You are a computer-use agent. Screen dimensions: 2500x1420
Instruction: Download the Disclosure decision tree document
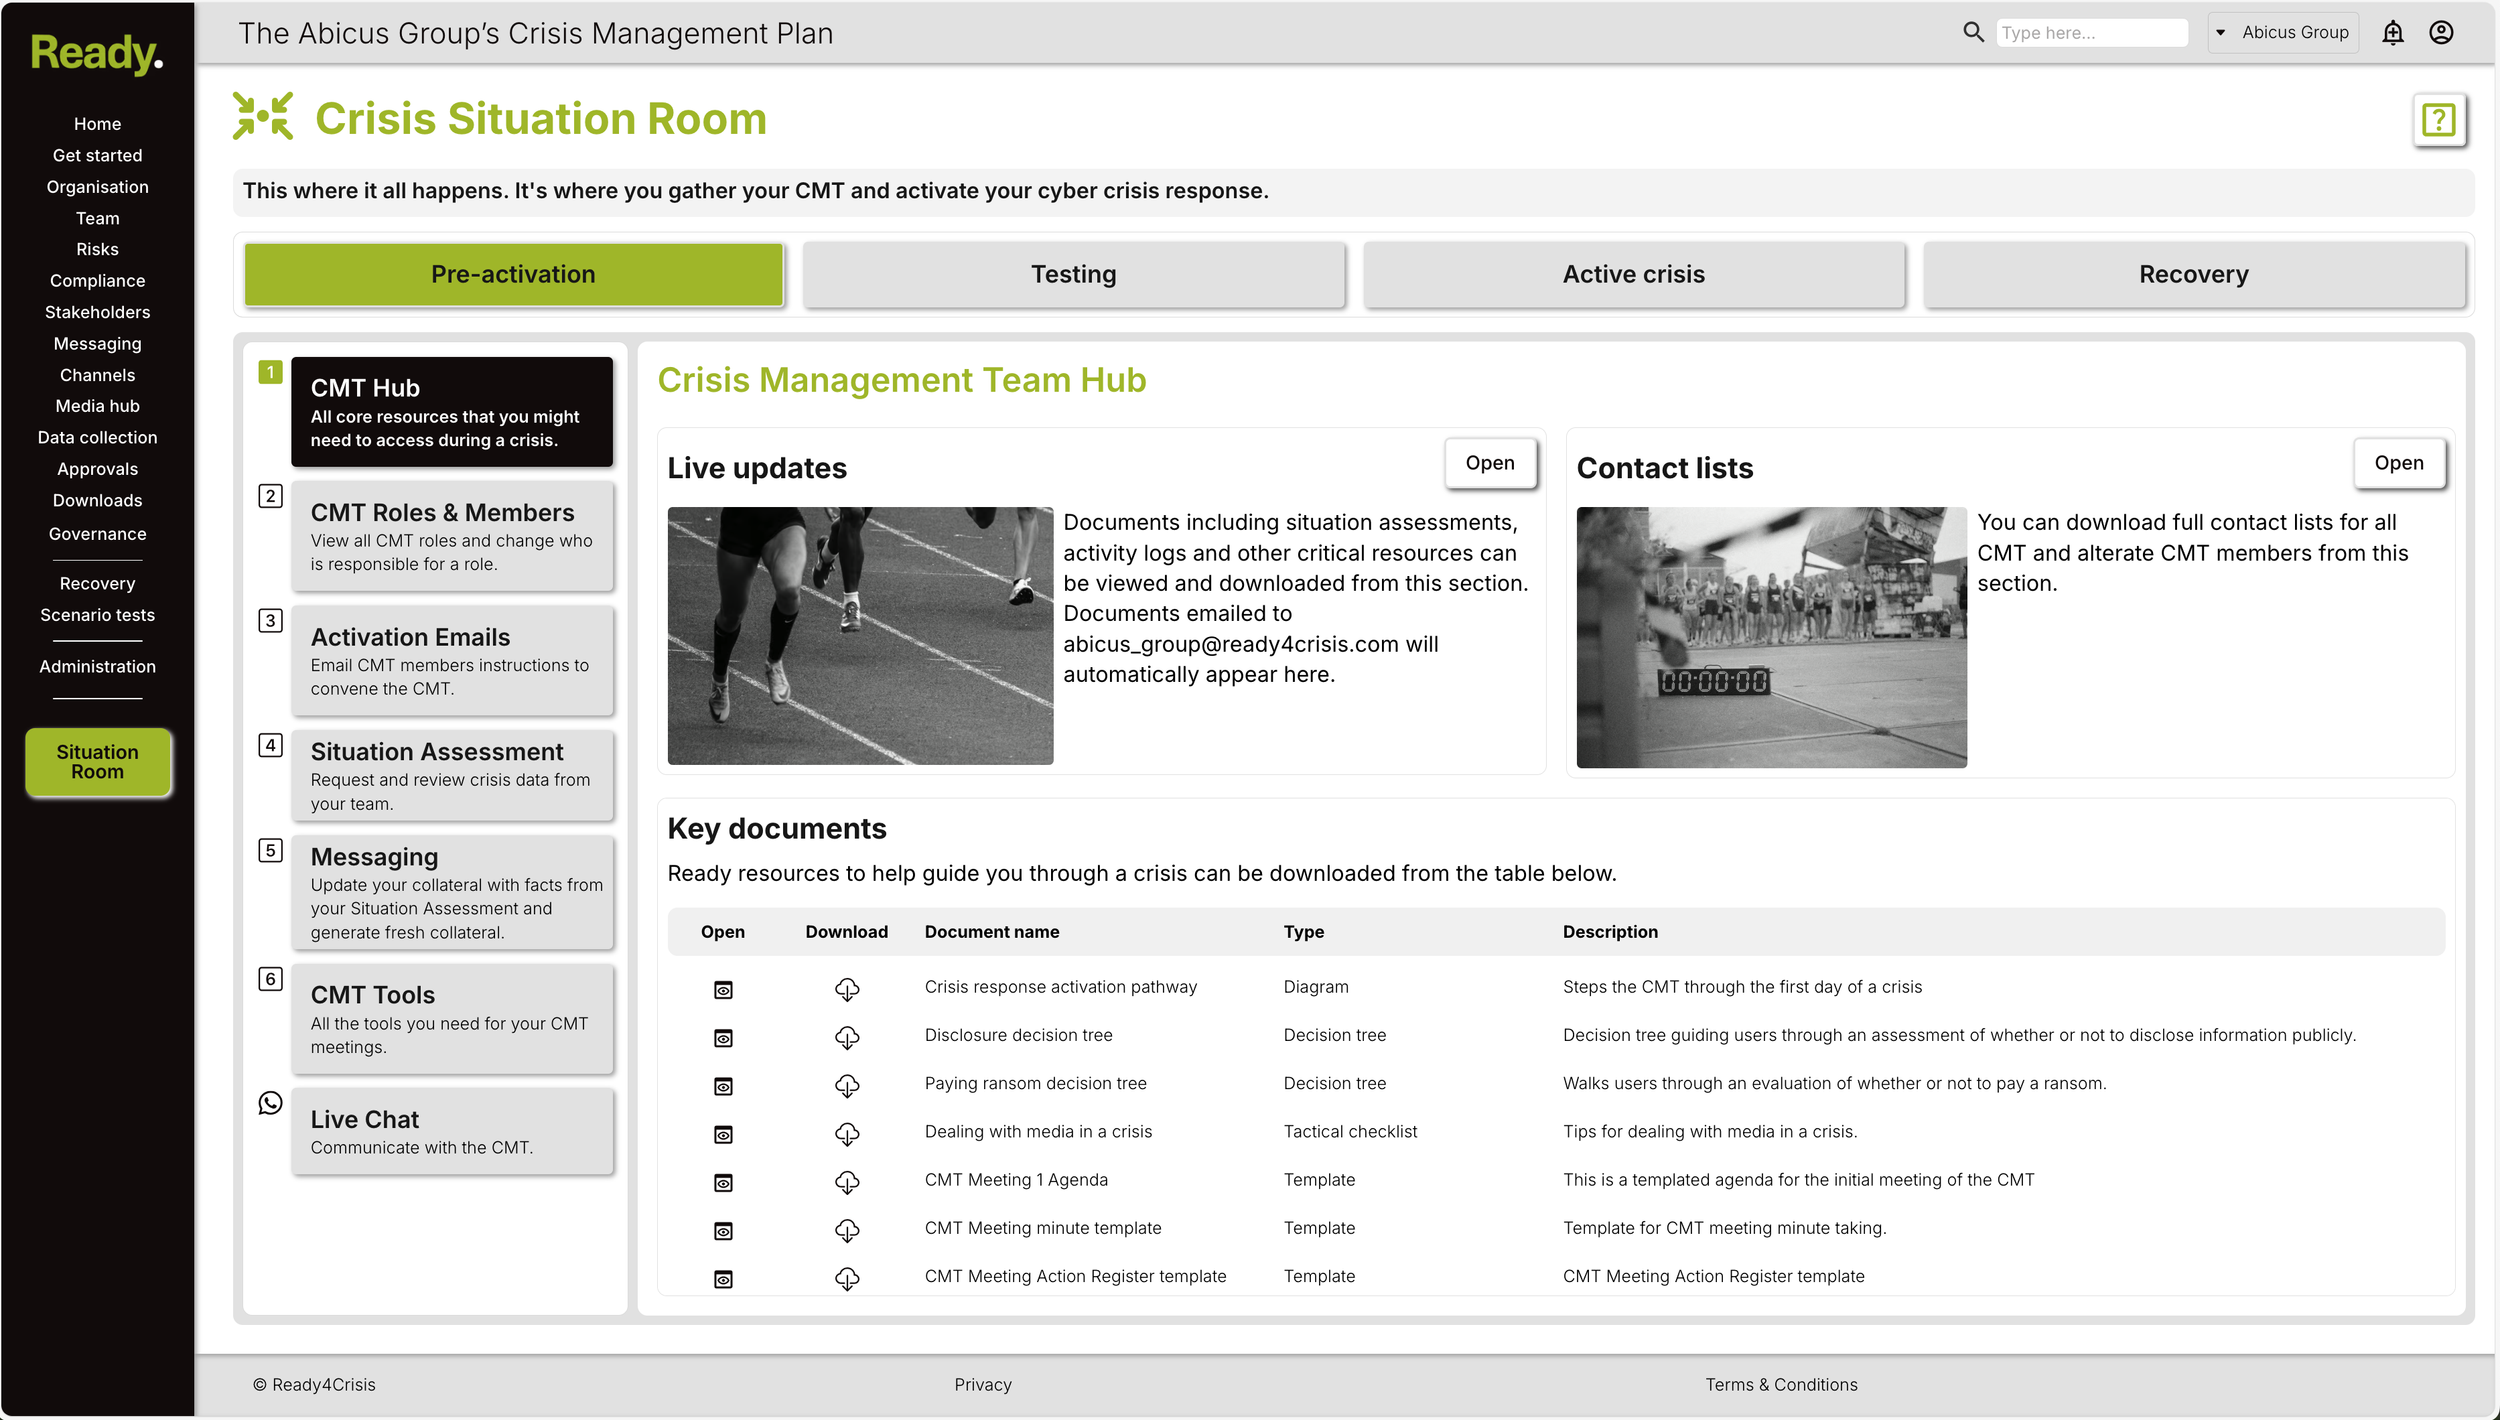click(x=847, y=1037)
